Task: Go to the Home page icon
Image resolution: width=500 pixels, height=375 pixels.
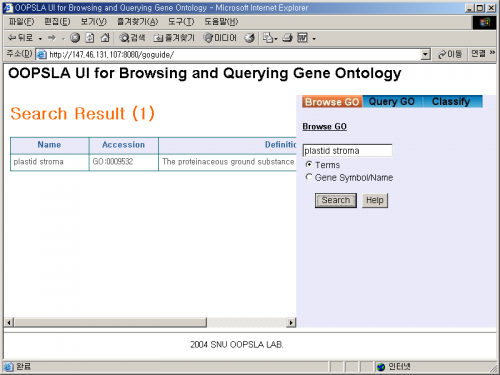Action: (x=105, y=38)
